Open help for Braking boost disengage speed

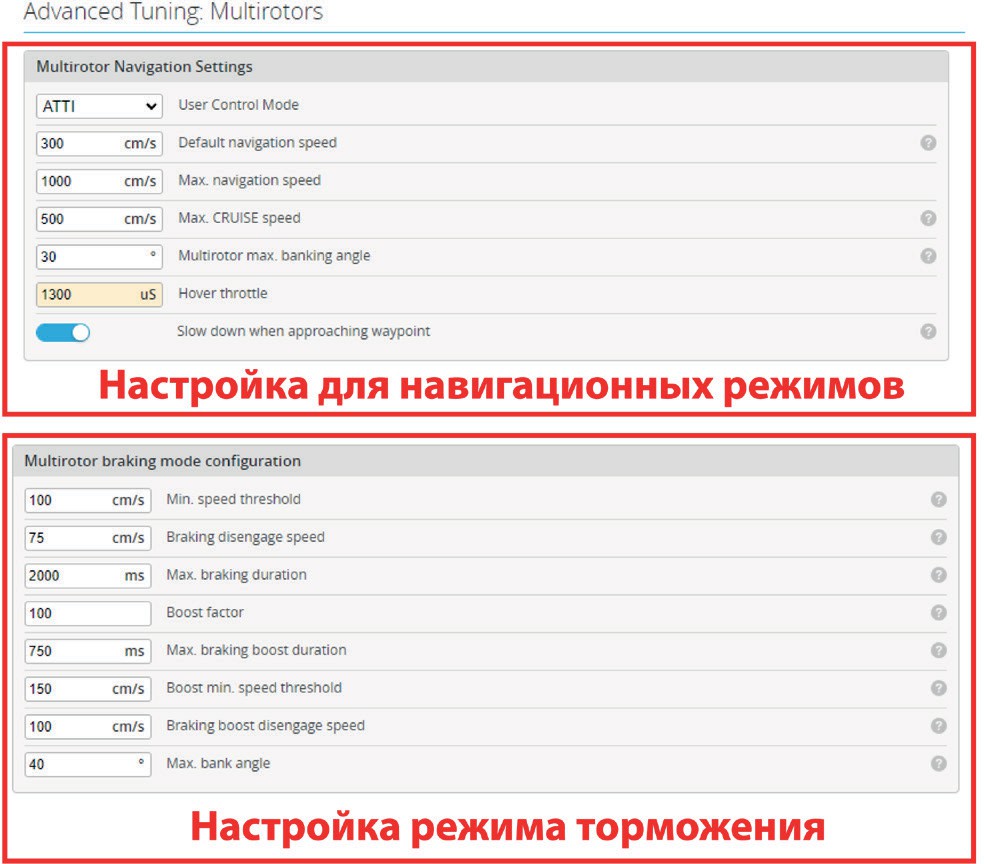(x=938, y=726)
